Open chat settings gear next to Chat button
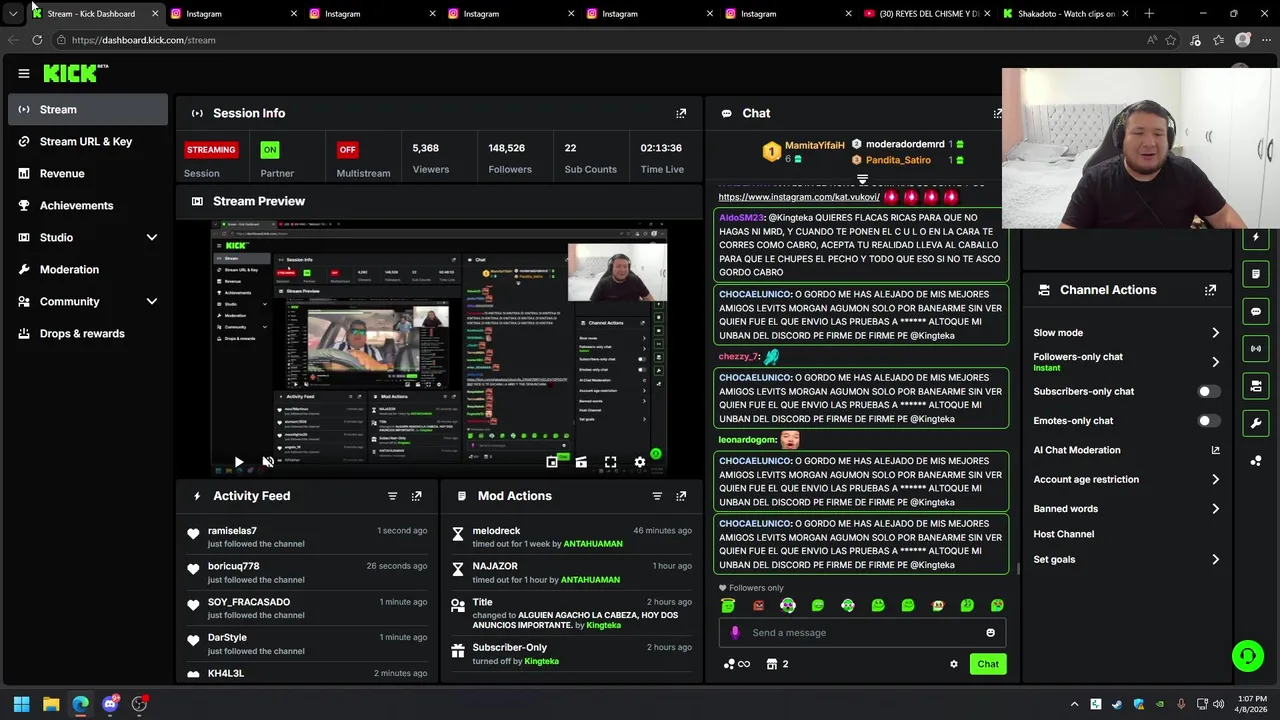The width and height of the screenshot is (1280, 720). point(954,664)
